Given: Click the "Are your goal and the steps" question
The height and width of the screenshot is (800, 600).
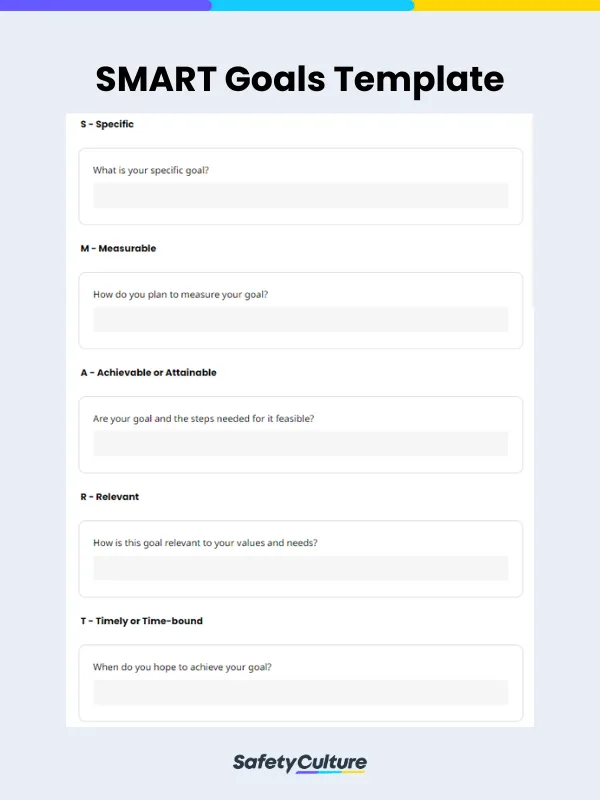Looking at the screenshot, I should point(203,418).
